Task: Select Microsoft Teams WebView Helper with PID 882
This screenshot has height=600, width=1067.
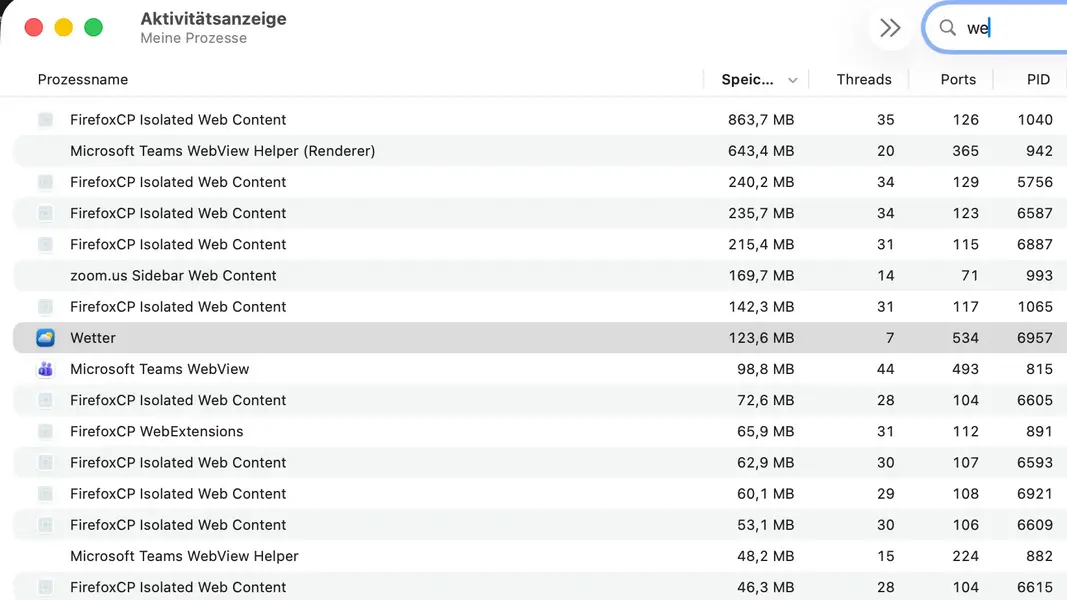Action: tap(540, 556)
